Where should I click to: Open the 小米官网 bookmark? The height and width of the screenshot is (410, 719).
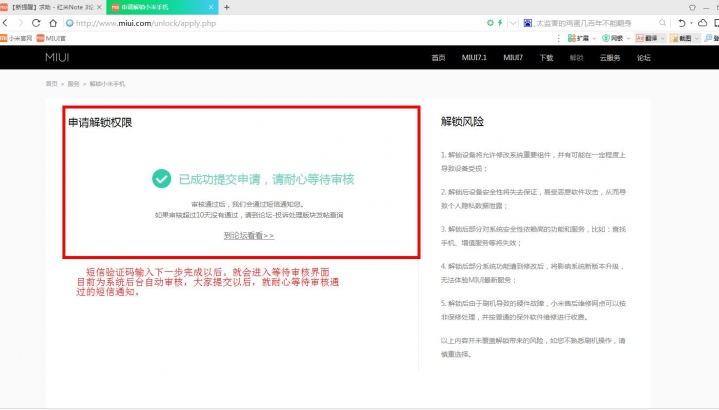click(16, 38)
